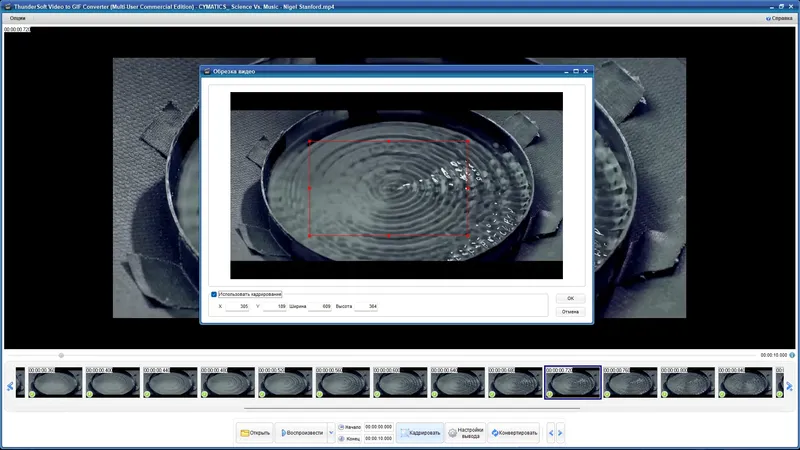Screen dimensions: 800x450
Task: Open the dropdown arrow beside Воспроизвести
Action: tap(330, 433)
